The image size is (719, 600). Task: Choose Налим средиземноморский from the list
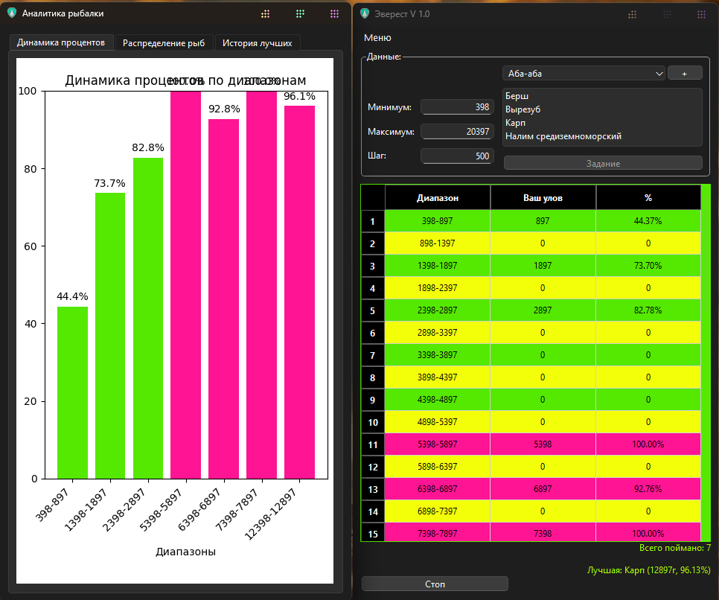pos(564,136)
